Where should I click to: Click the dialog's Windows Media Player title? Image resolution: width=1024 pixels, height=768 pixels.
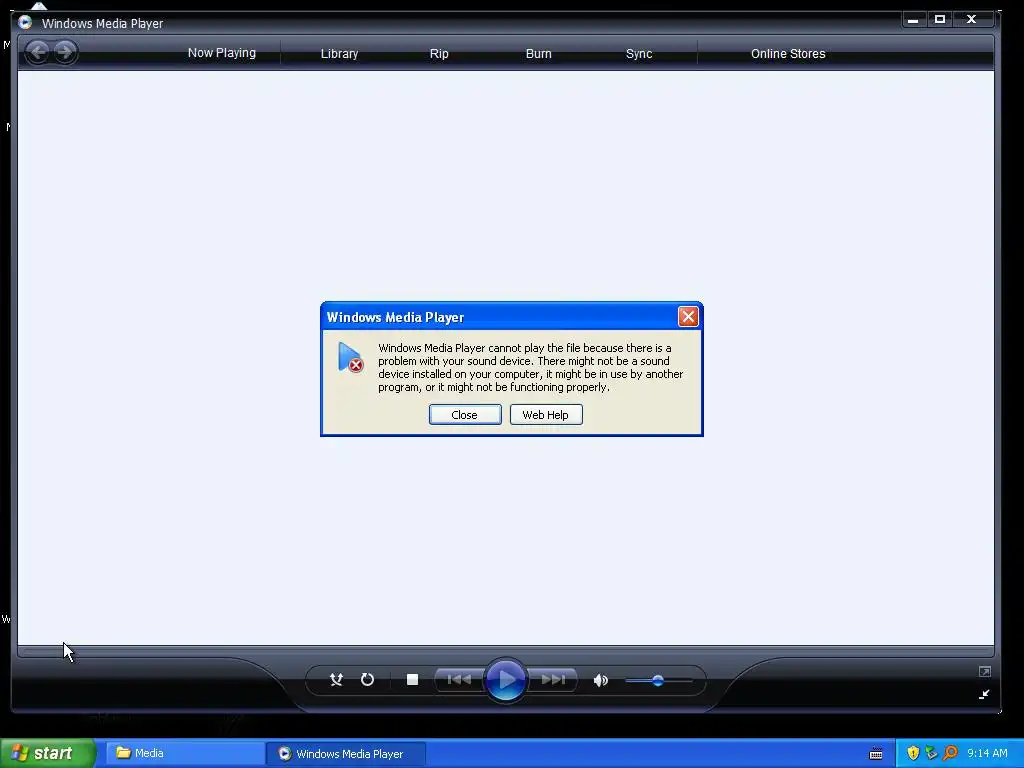pos(395,317)
